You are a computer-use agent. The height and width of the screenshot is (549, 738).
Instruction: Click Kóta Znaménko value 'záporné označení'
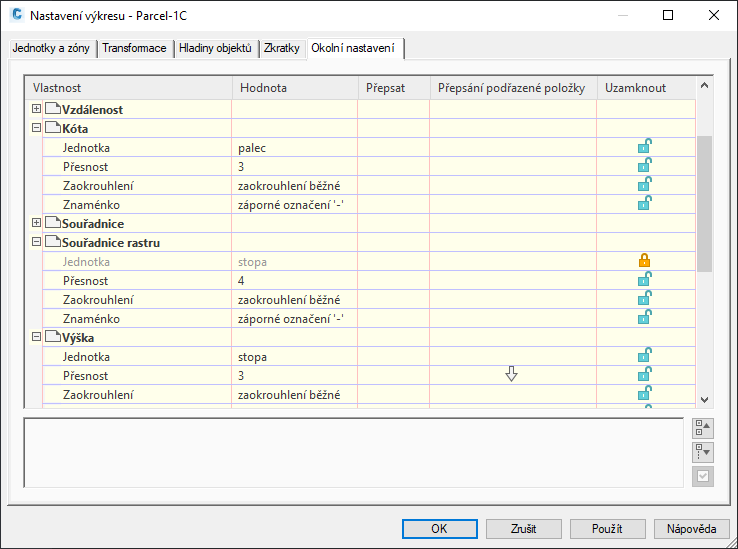tap(291, 205)
